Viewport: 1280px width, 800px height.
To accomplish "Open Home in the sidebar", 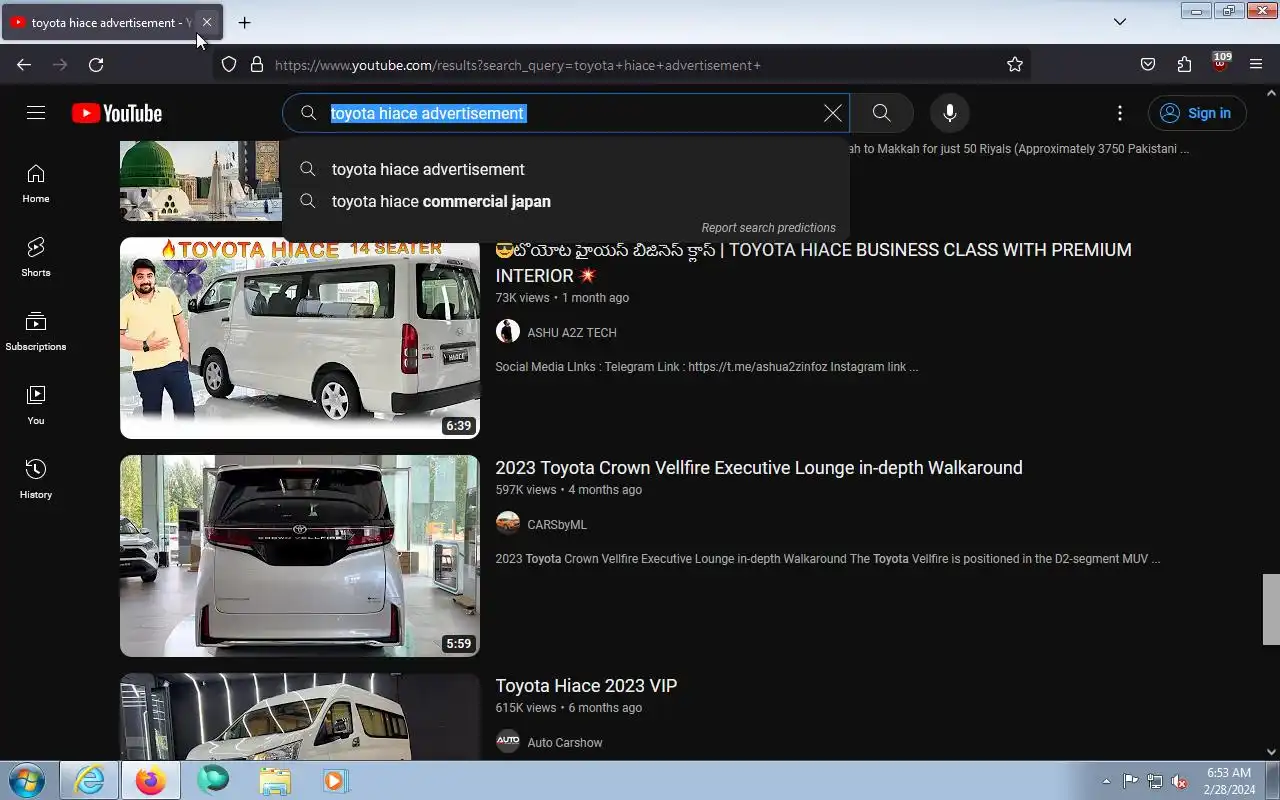I will click(36, 184).
